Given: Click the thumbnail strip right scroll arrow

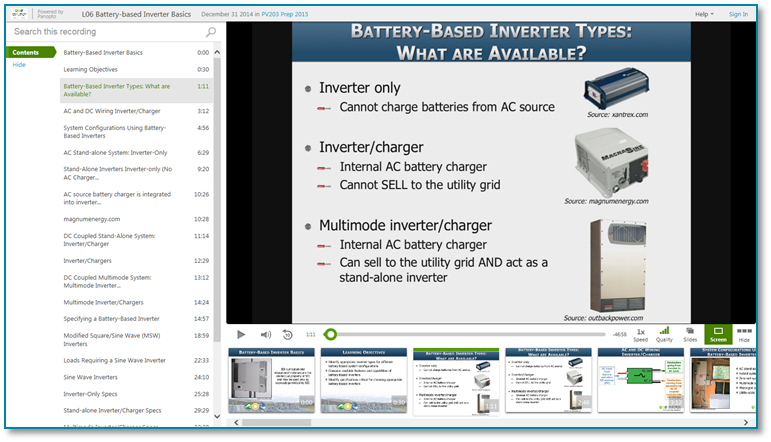Looking at the screenshot, I should [746, 422].
